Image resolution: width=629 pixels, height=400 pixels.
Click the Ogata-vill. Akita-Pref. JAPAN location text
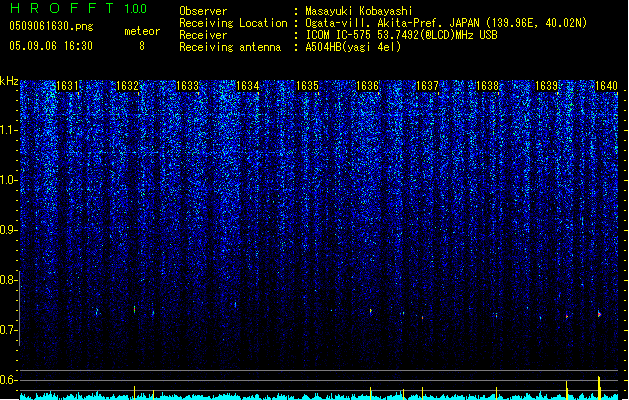446,23
